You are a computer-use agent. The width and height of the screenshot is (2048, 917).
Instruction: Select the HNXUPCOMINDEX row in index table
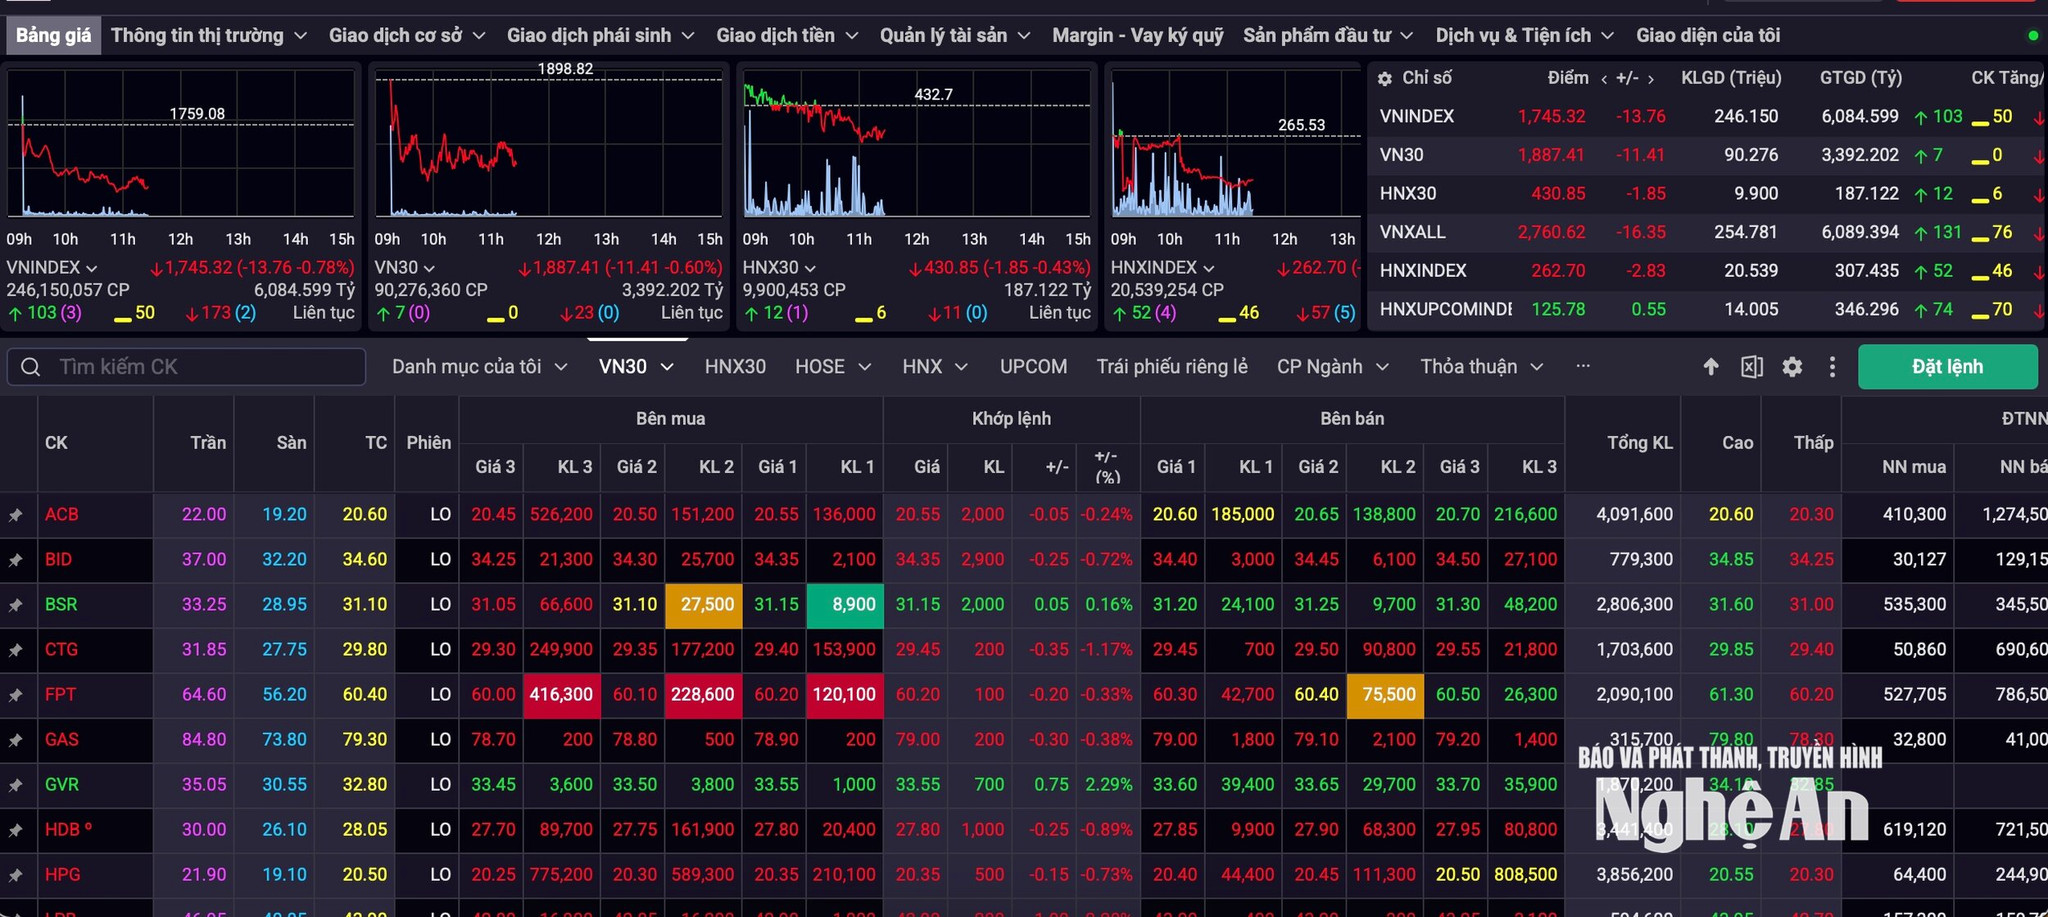pyautogui.click(x=1708, y=310)
